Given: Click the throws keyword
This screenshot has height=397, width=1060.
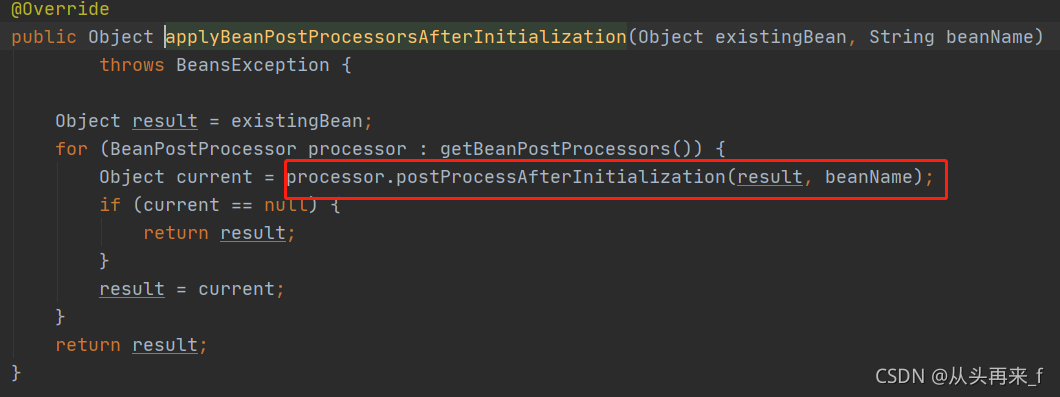Looking at the screenshot, I should (132, 66).
